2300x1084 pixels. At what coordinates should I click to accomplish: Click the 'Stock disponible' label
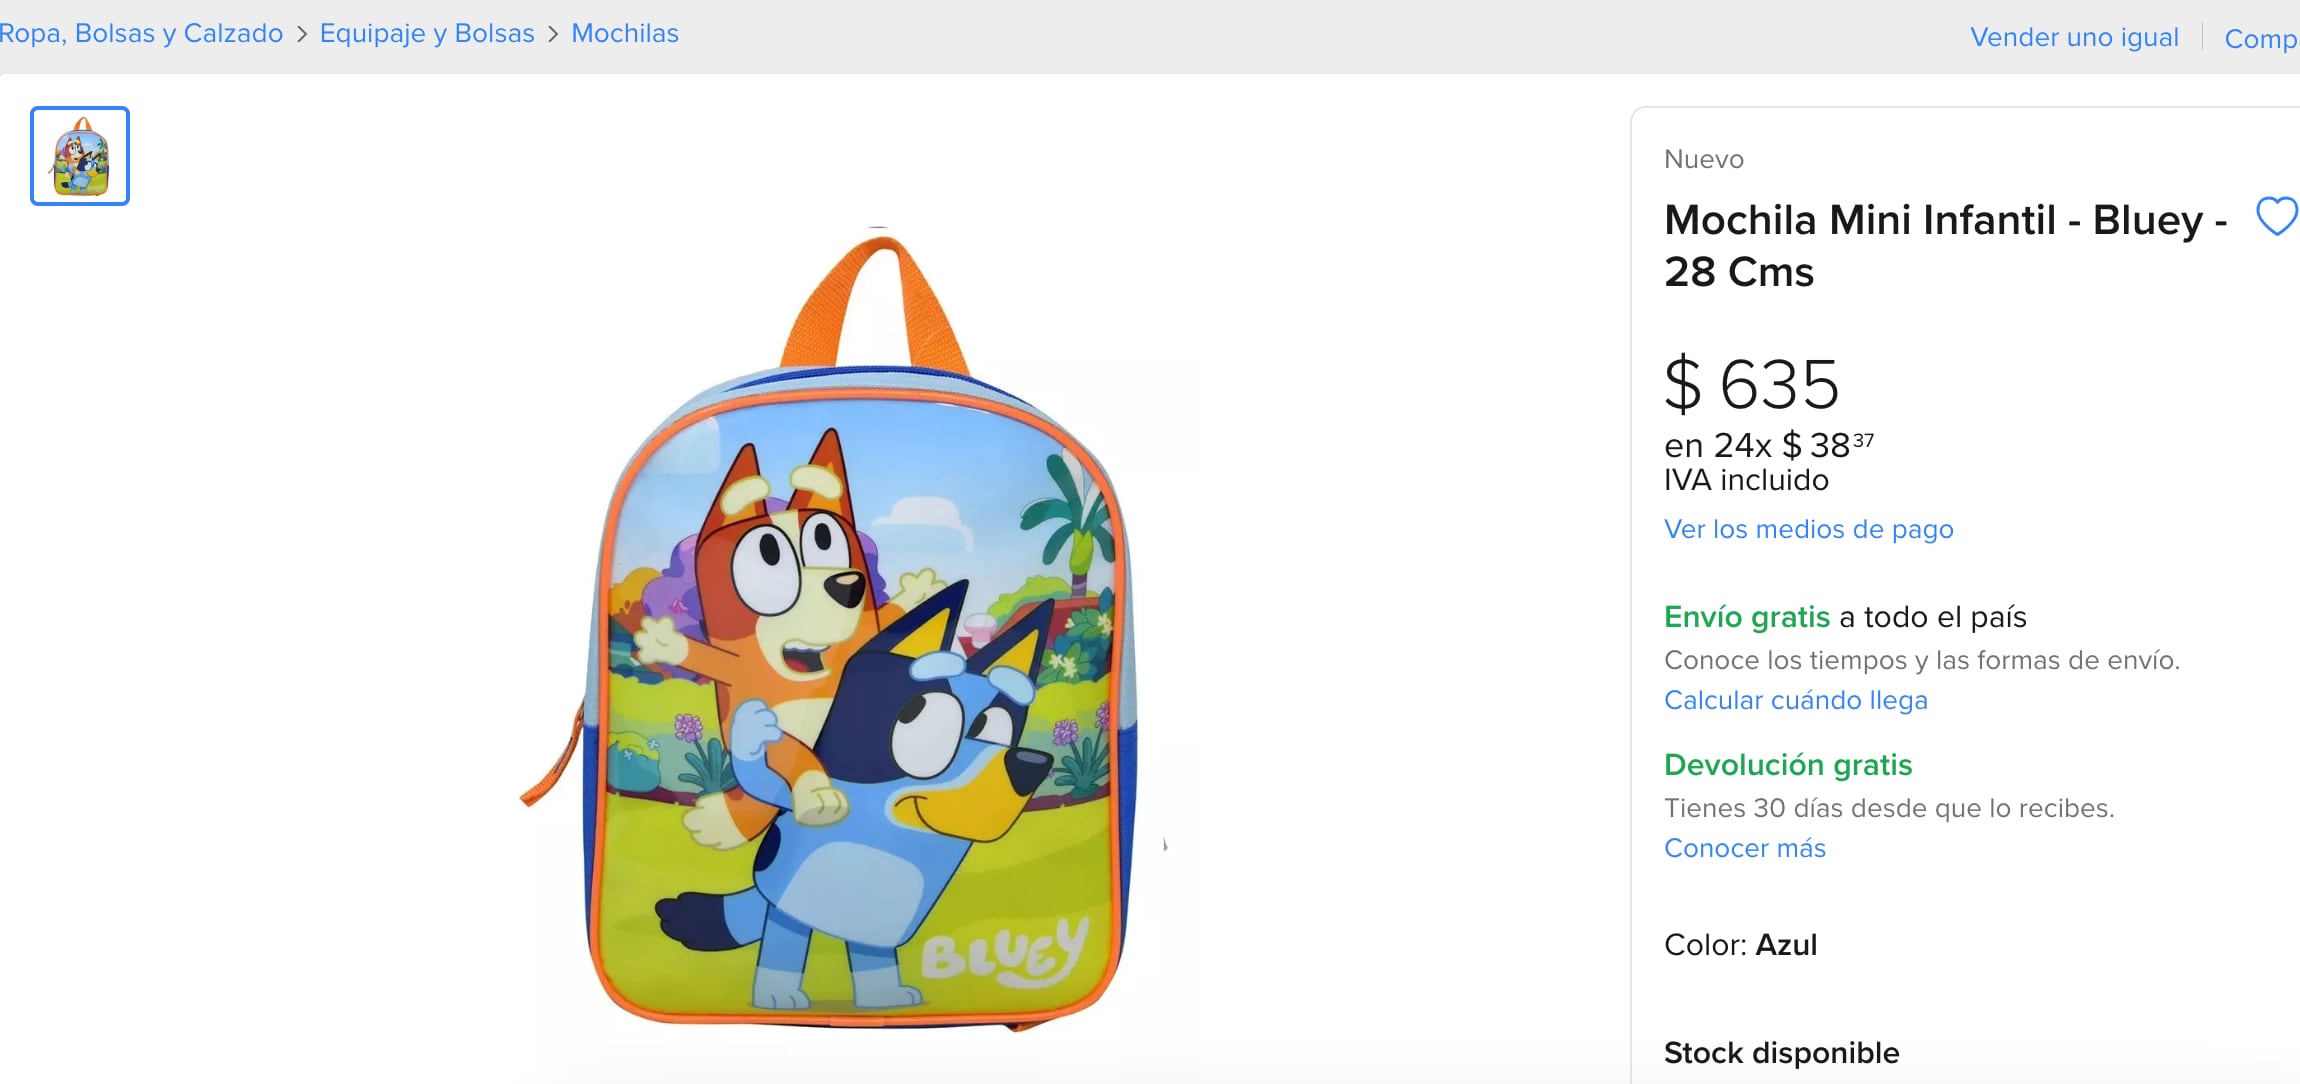tap(1781, 1052)
